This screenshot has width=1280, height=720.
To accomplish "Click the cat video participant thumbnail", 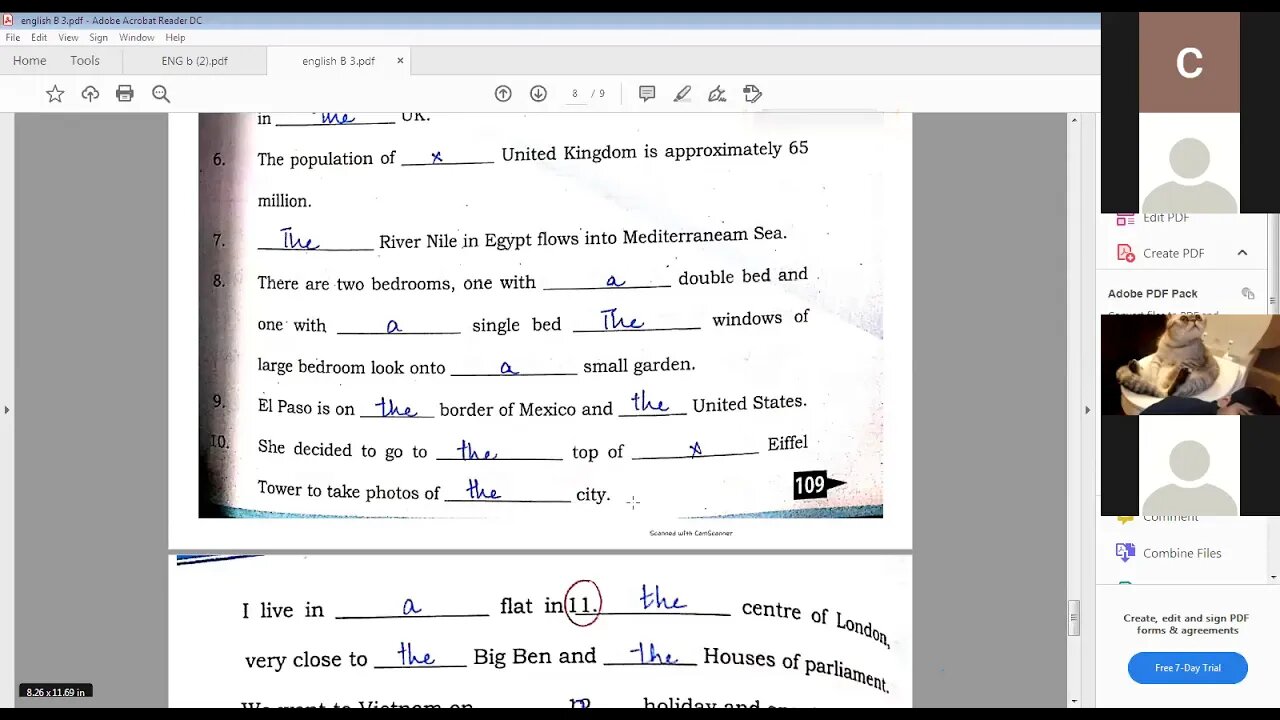I will coord(1190,365).
